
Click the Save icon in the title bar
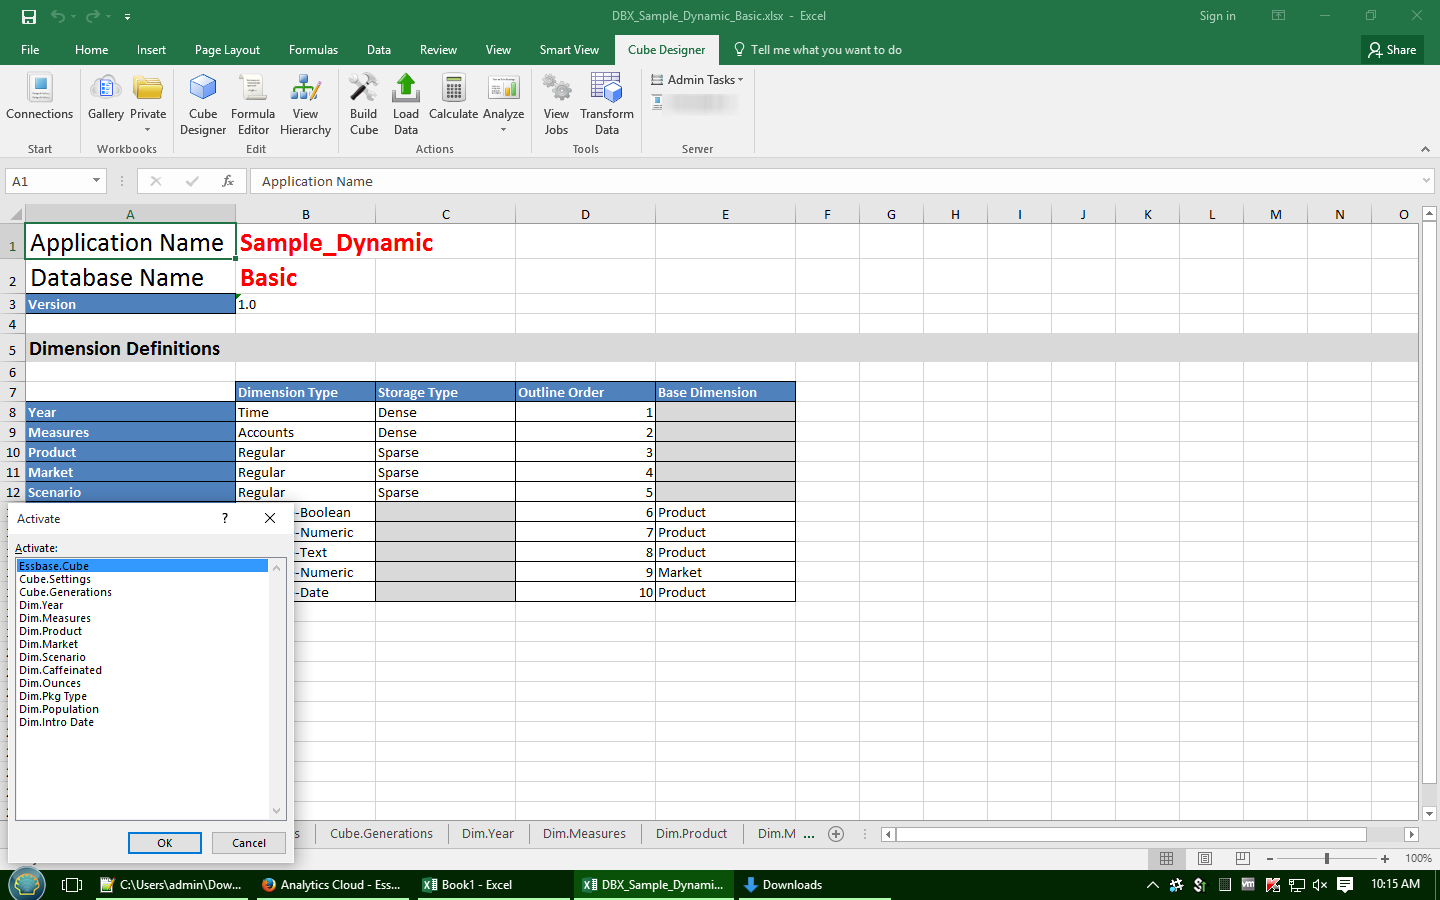click(29, 16)
